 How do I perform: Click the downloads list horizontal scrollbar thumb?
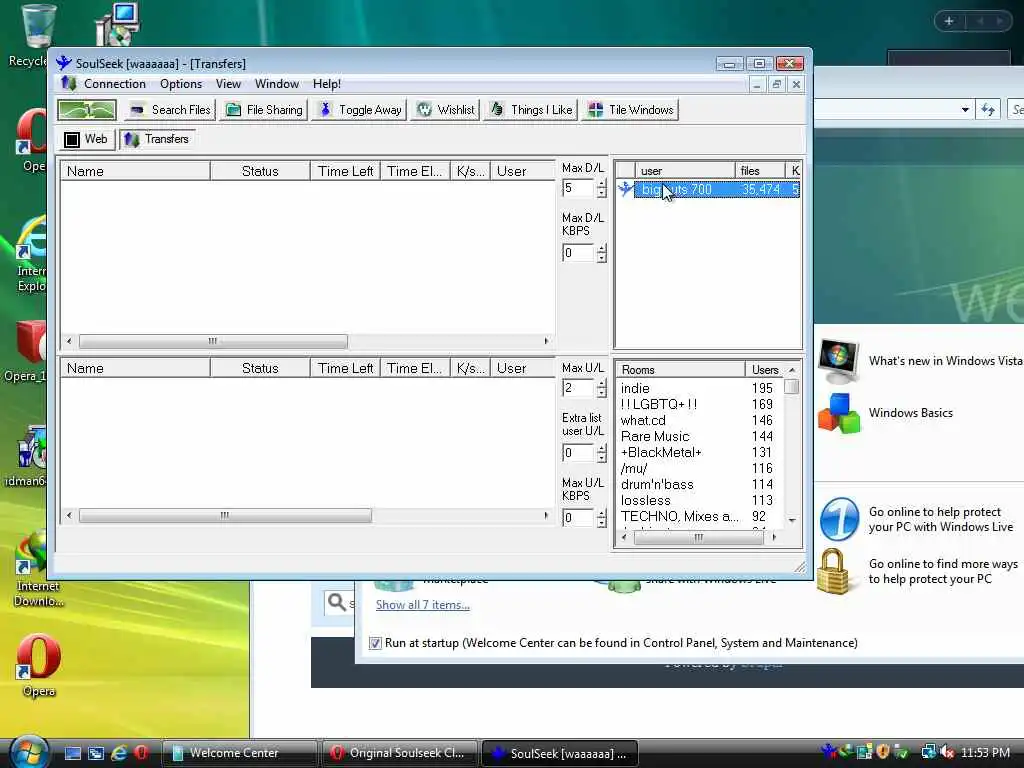click(213, 341)
